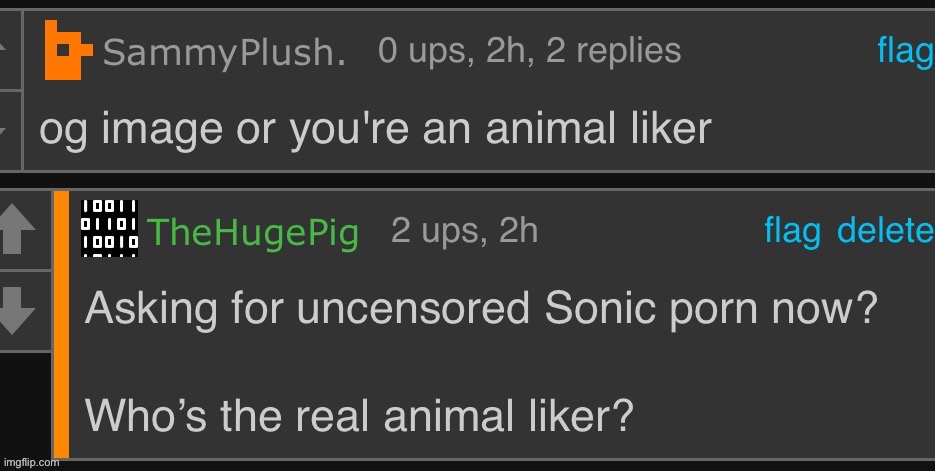Click SammyPlush's orange avatar icon
The image size is (935, 471).
(x=67, y=51)
